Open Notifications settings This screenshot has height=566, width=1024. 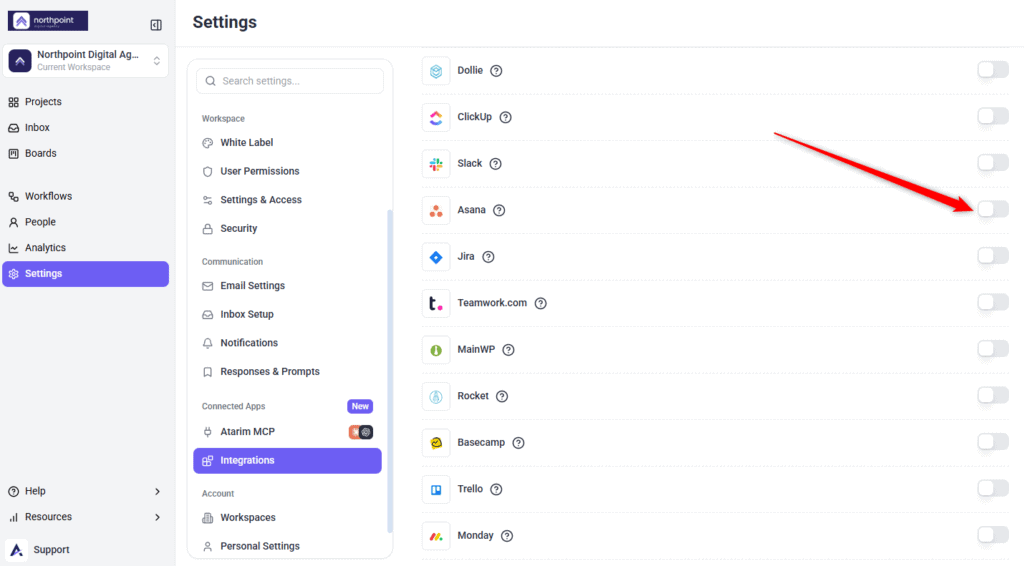(287, 343)
